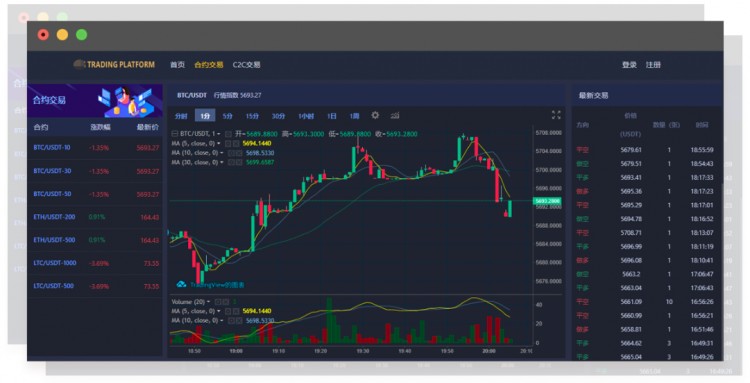
Task: Click trade row with quantity 10
Action: coord(647,302)
